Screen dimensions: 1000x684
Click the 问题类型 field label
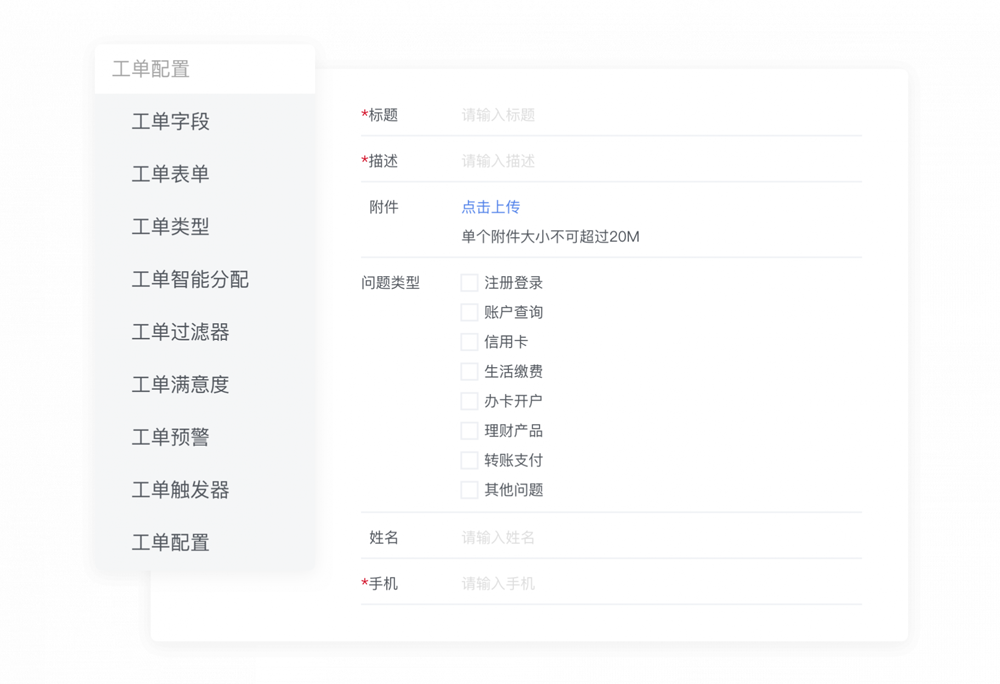tap(390, 282)
